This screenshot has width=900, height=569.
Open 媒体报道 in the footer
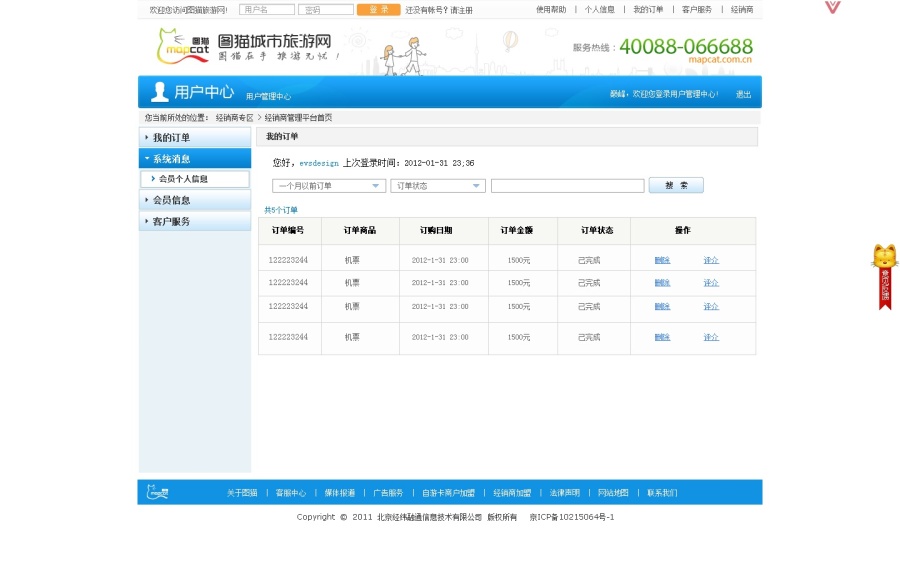340,493
